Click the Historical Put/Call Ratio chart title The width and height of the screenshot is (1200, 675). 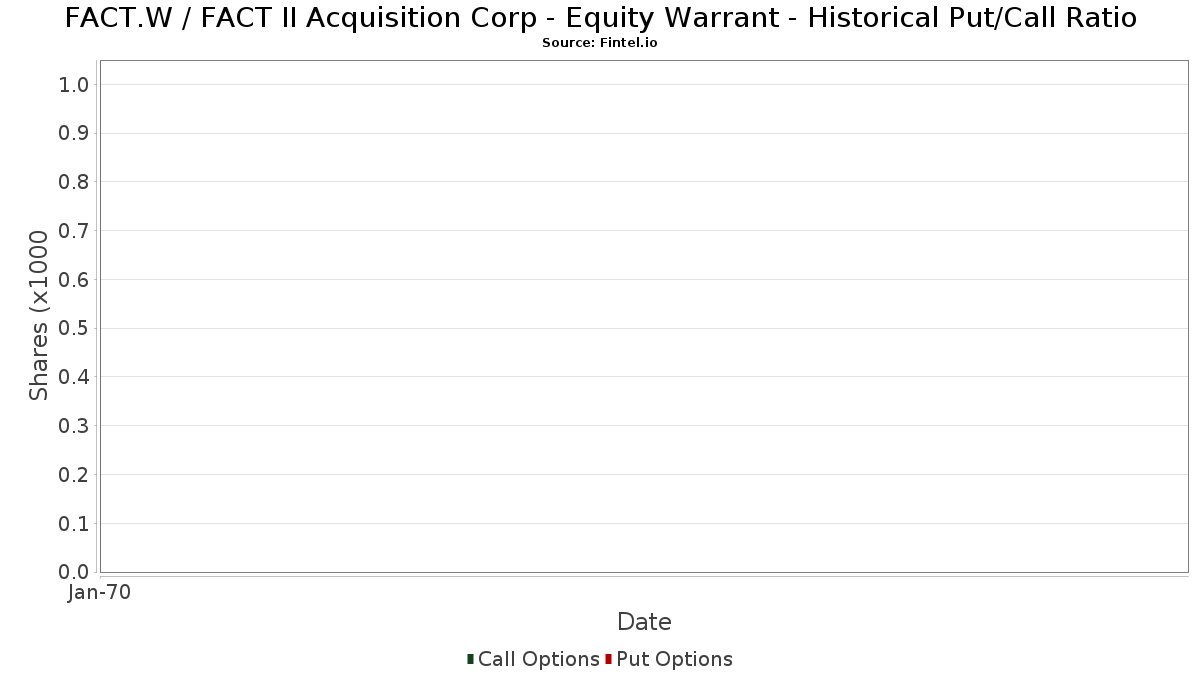coord(600,18)
